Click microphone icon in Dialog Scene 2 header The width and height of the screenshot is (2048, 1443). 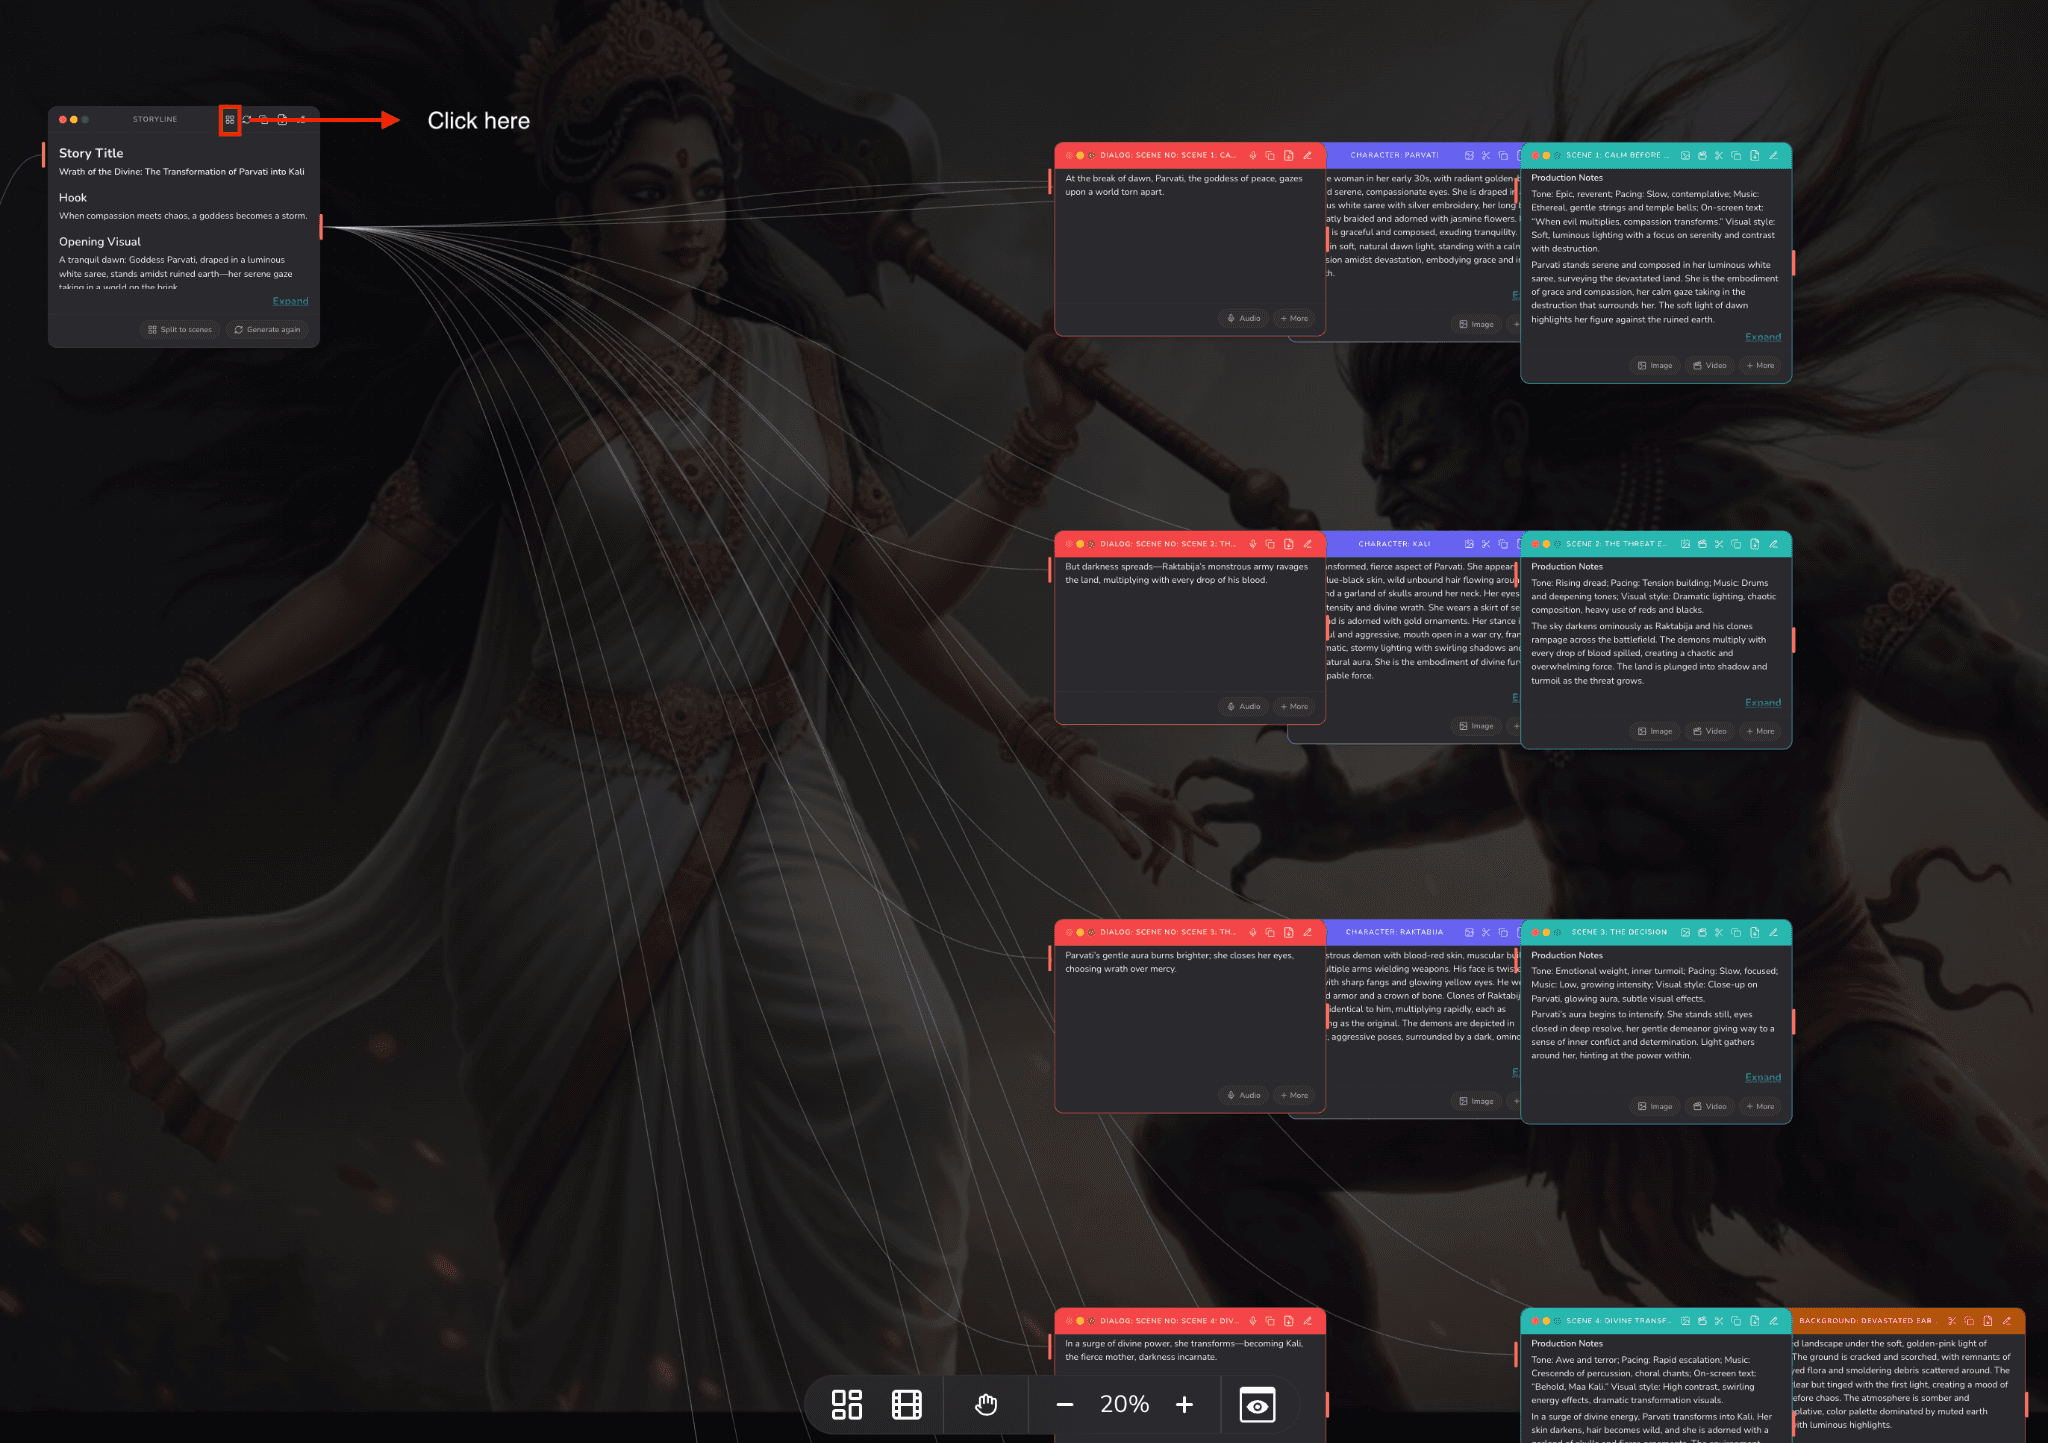(1253, 544)
